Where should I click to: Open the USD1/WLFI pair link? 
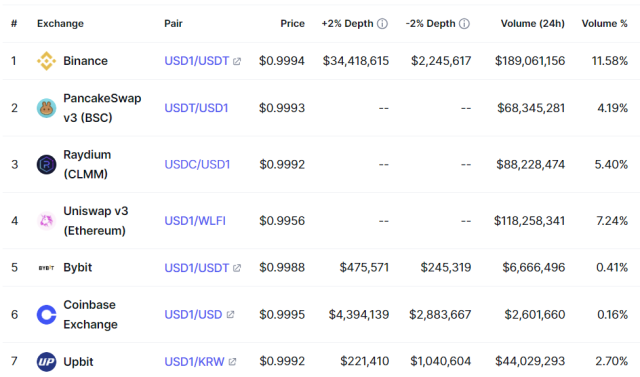(195, 221)
